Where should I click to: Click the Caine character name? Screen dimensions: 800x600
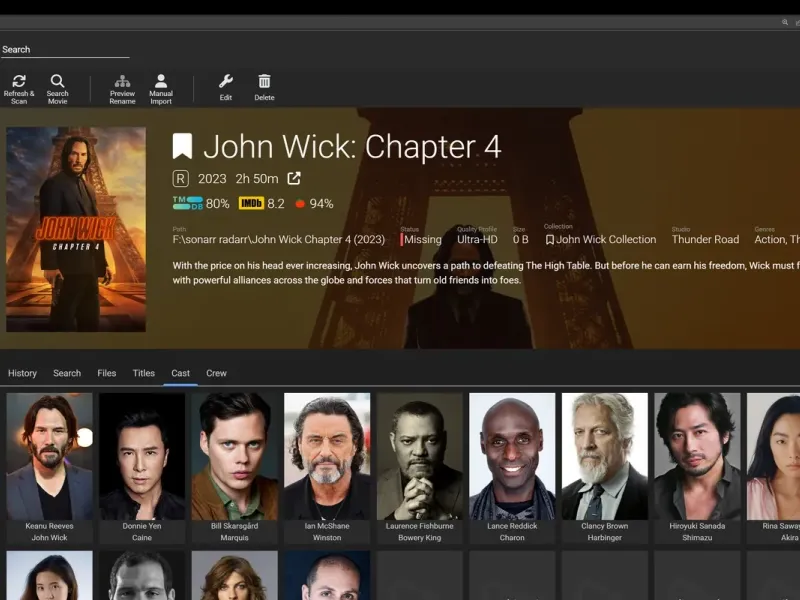coord(142,538)
